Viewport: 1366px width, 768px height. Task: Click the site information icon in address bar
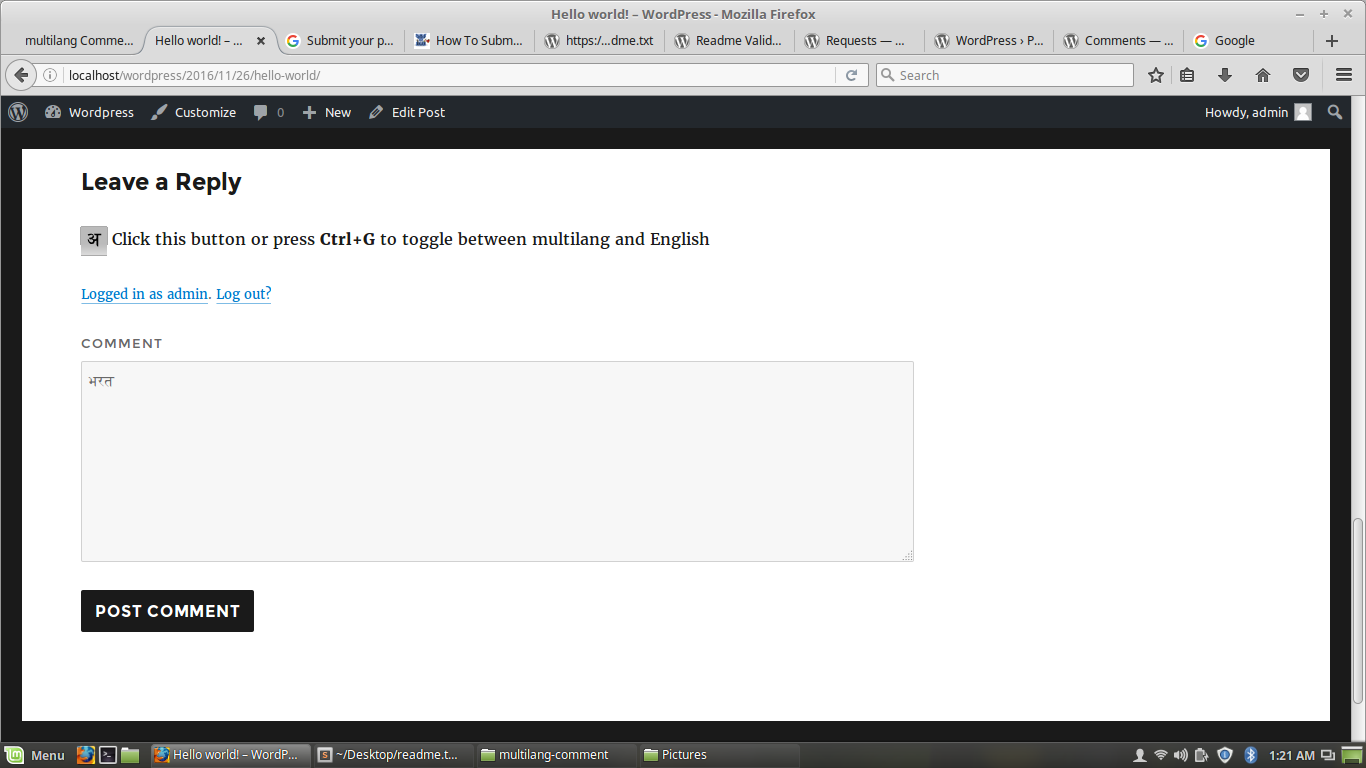[x=50, y=75]
